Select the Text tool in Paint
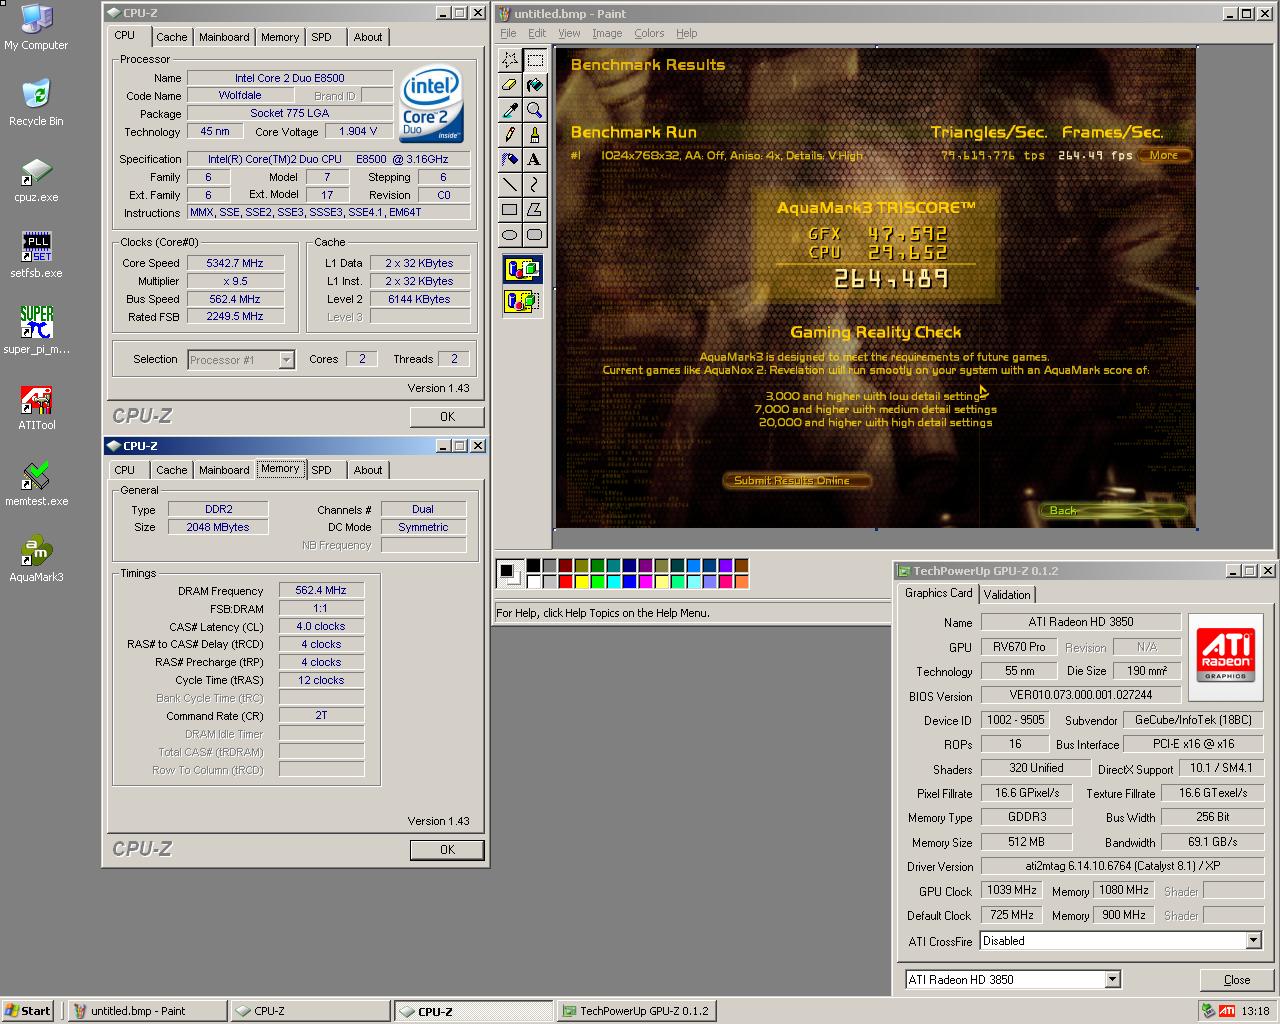Screen dimensions: 1280x1024 click(x=535, y=159)
